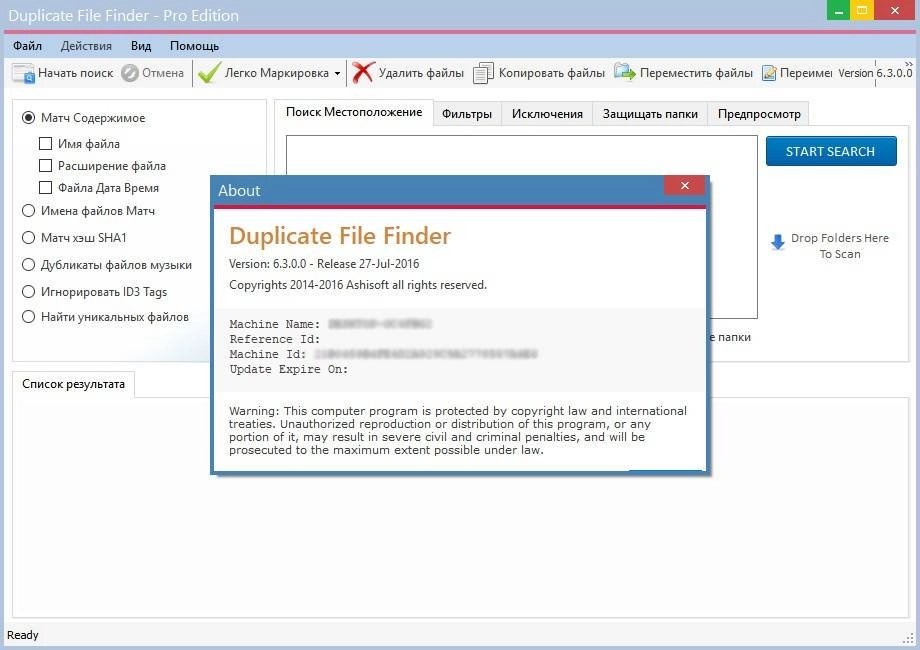The height and width of the screenshot is (650, 920).
Task: Click the Reference Id label in About
Action: (x=275, y=339)
